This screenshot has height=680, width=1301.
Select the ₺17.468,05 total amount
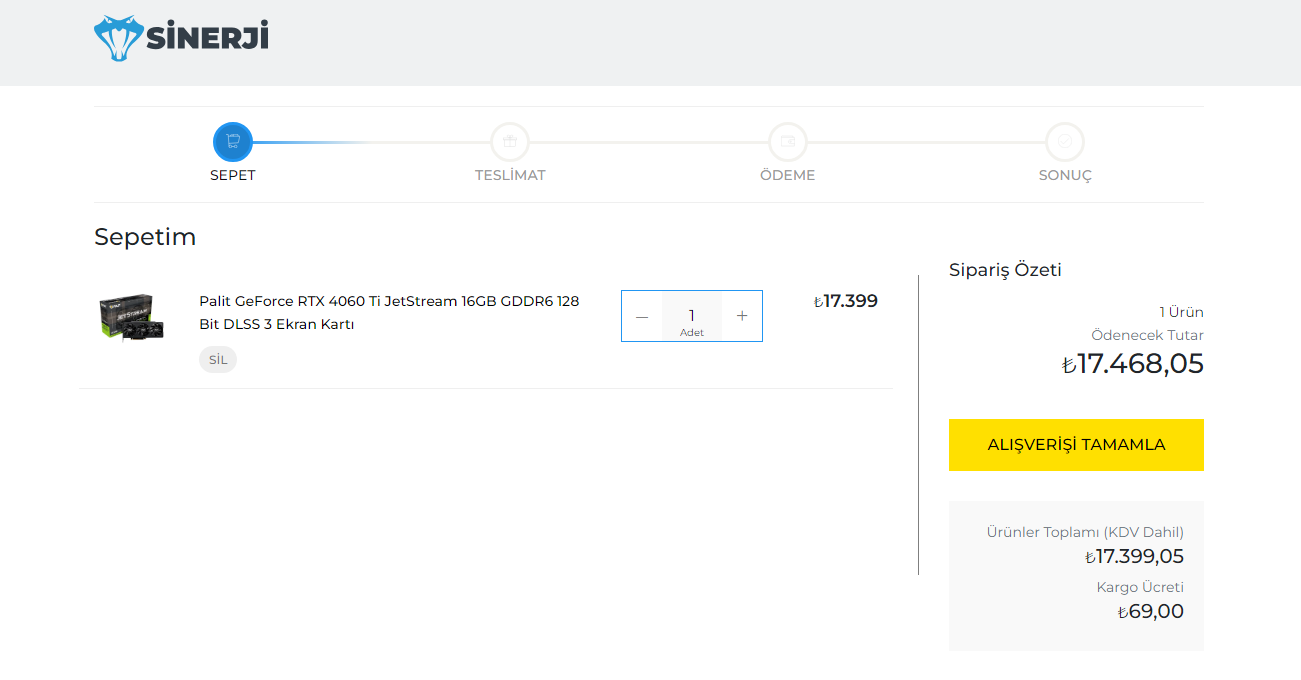coord(1133,363)
